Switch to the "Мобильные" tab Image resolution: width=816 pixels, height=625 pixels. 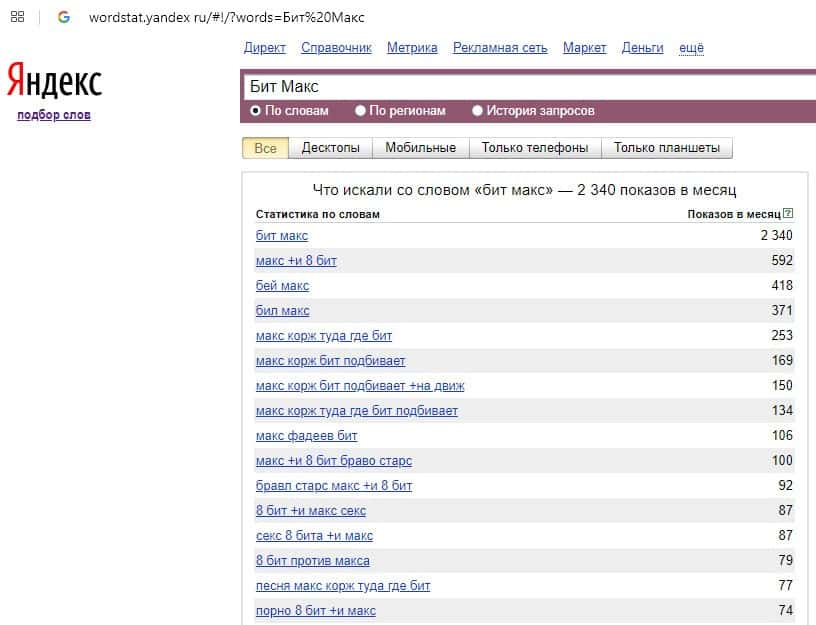(x=420, y=148)
